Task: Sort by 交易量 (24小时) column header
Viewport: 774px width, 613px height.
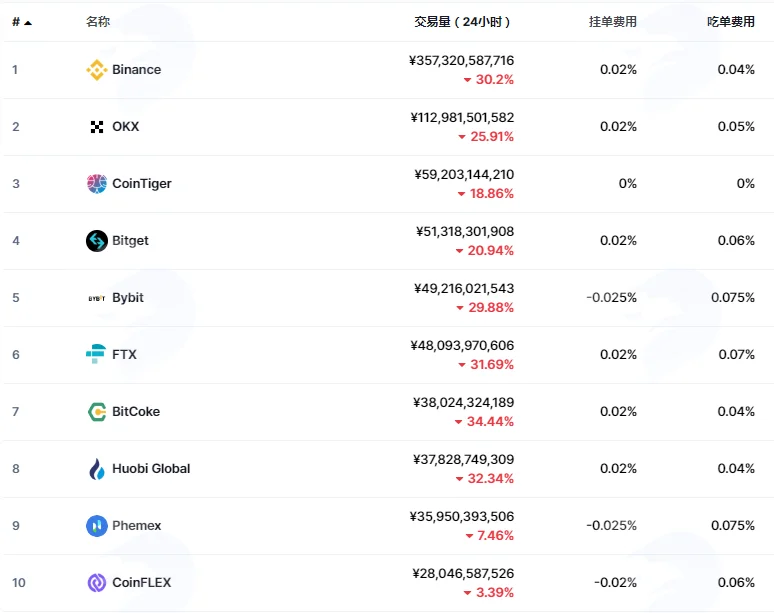Action: (462, 22)
